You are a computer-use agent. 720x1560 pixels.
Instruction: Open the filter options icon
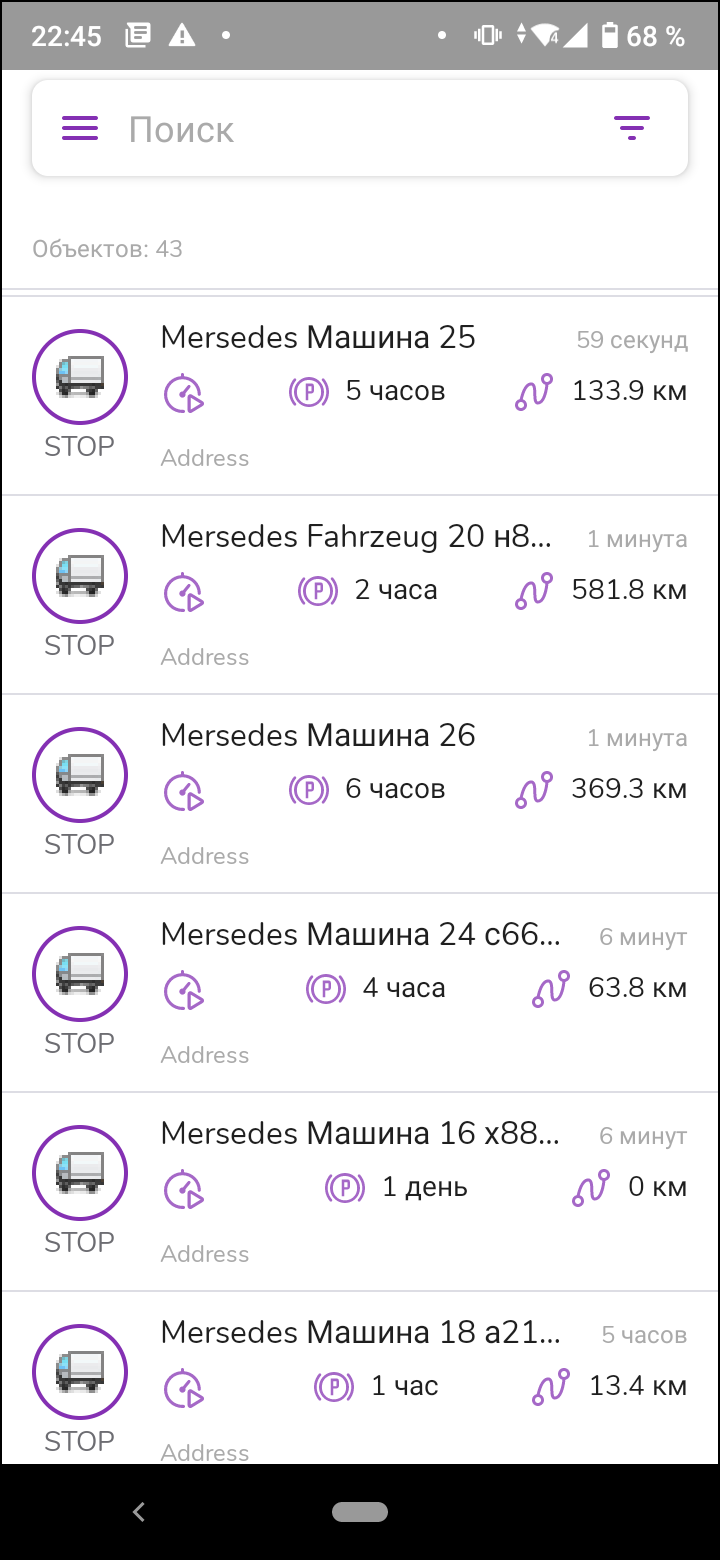coord(632,129)
